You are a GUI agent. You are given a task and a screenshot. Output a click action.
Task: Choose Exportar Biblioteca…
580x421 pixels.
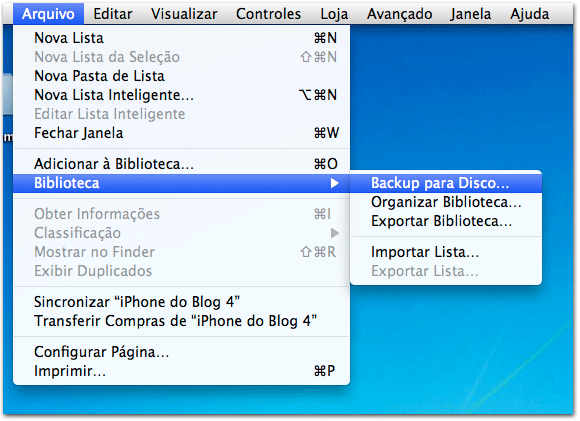(x=446, y=221)
